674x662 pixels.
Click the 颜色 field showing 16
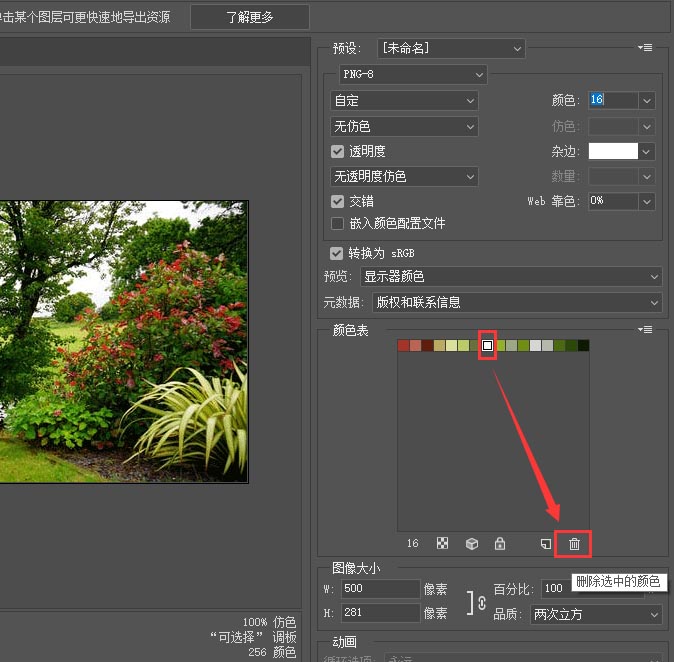613,101
